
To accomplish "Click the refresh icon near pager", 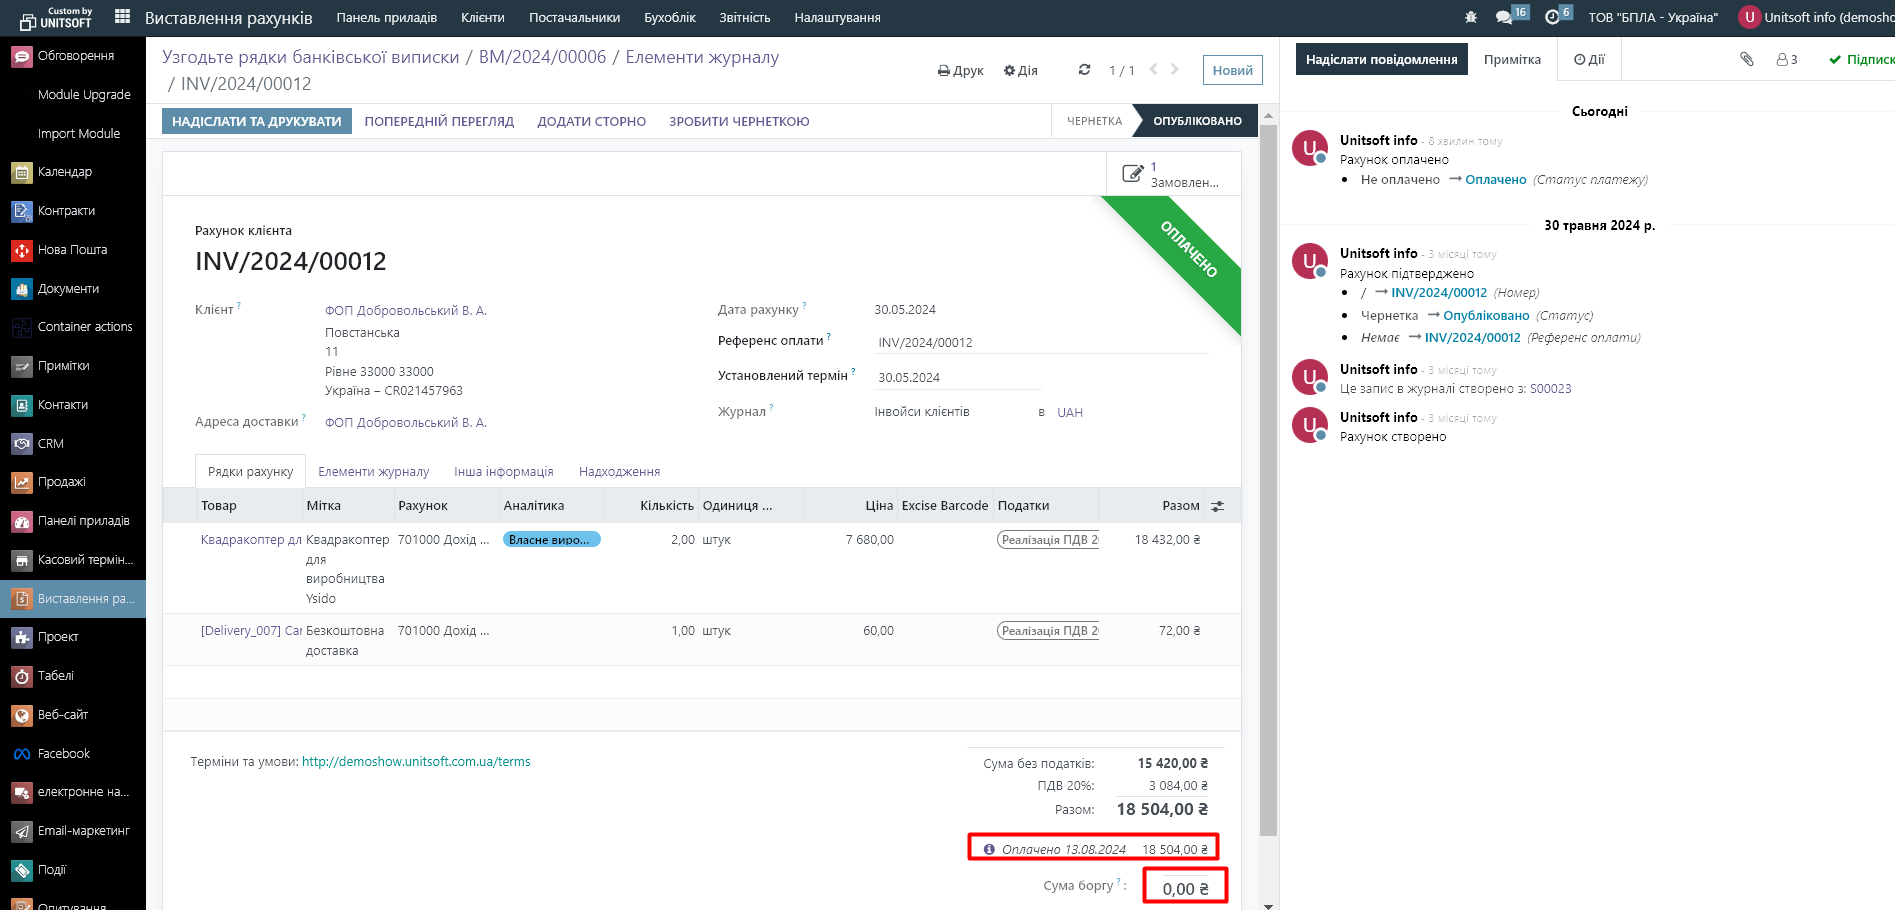I will coord(1084,70).
